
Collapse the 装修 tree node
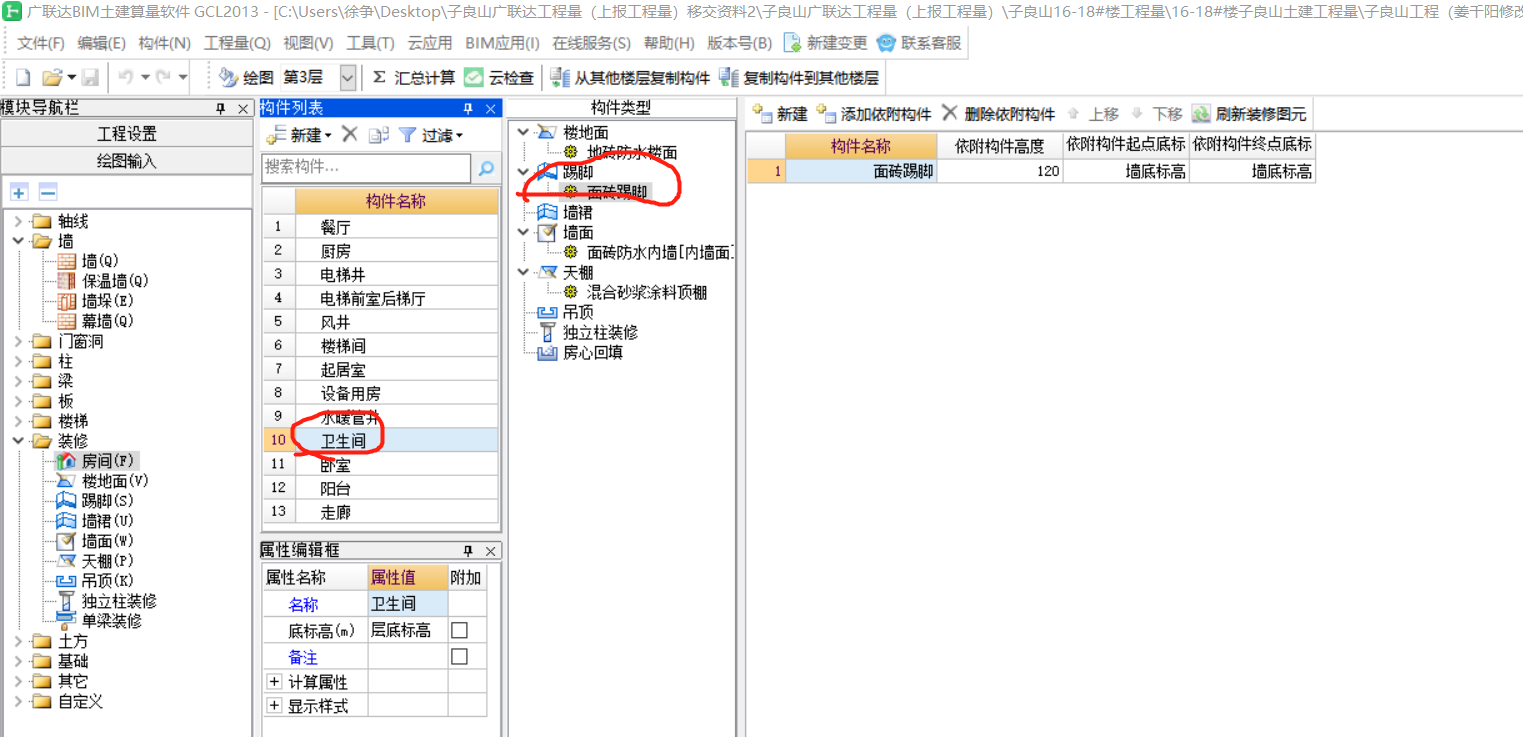pyautogui.click(x=18, y=441)
